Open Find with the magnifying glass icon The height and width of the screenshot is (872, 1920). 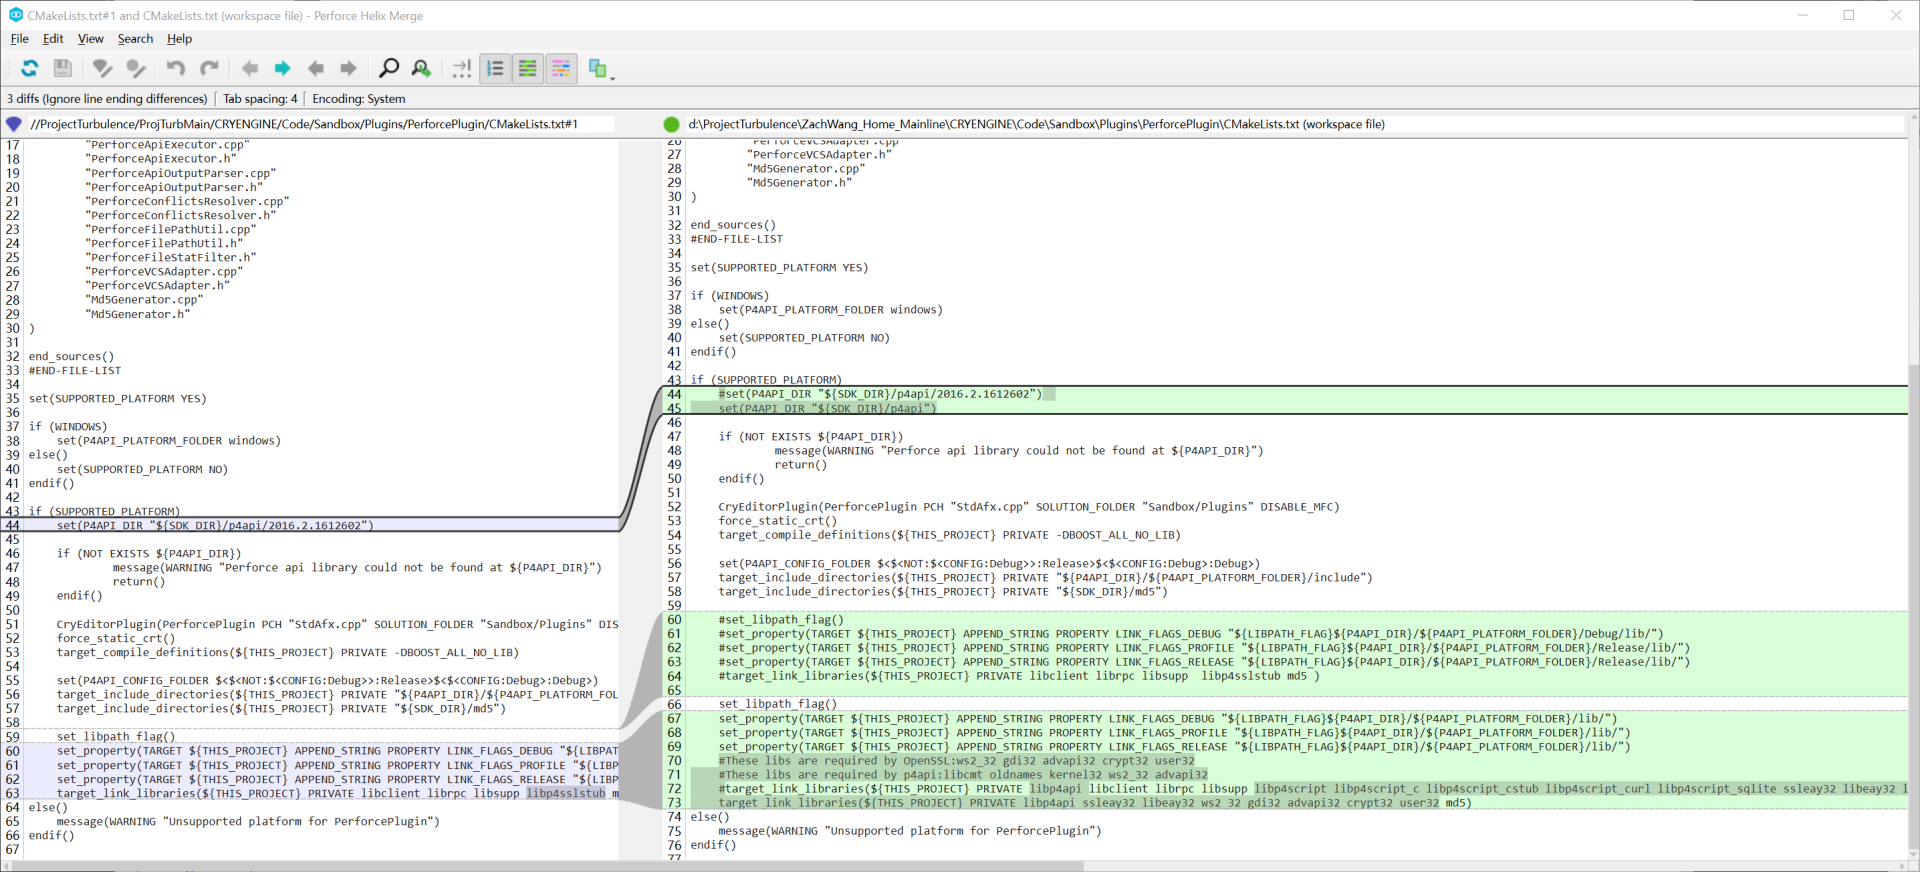(x=388, y=68)
